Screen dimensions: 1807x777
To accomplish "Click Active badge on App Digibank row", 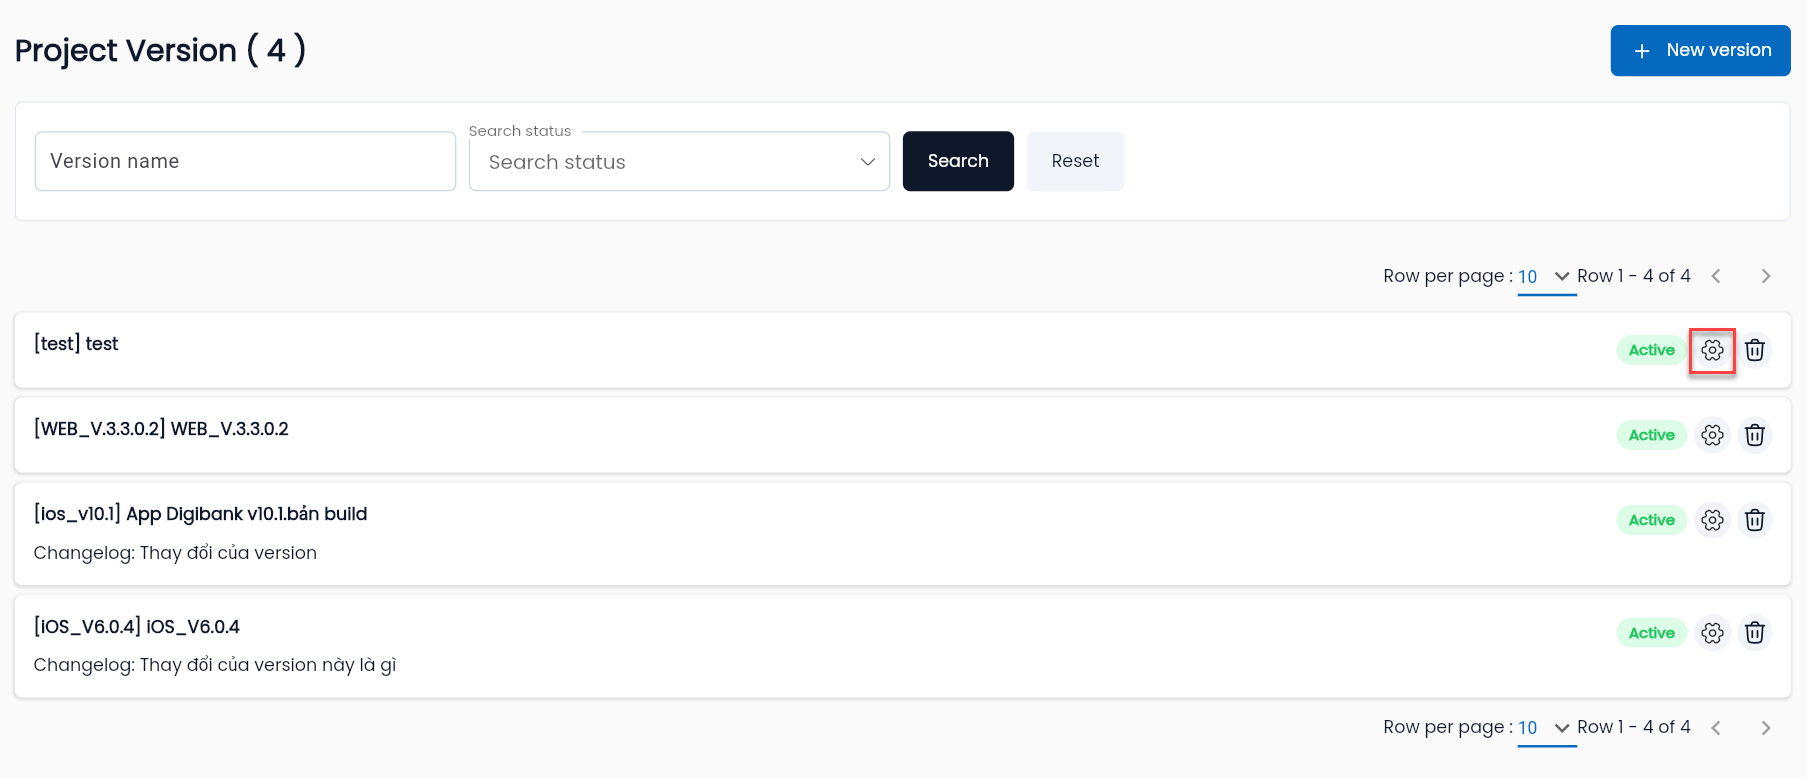I will pos(1651,520).
